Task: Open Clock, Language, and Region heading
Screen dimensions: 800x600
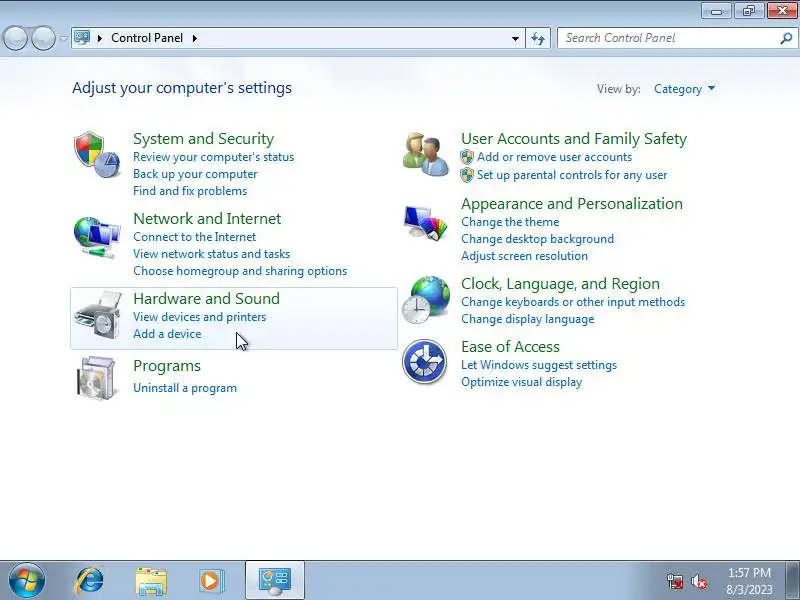Action: pyautogui.click(x=560, y=284)
